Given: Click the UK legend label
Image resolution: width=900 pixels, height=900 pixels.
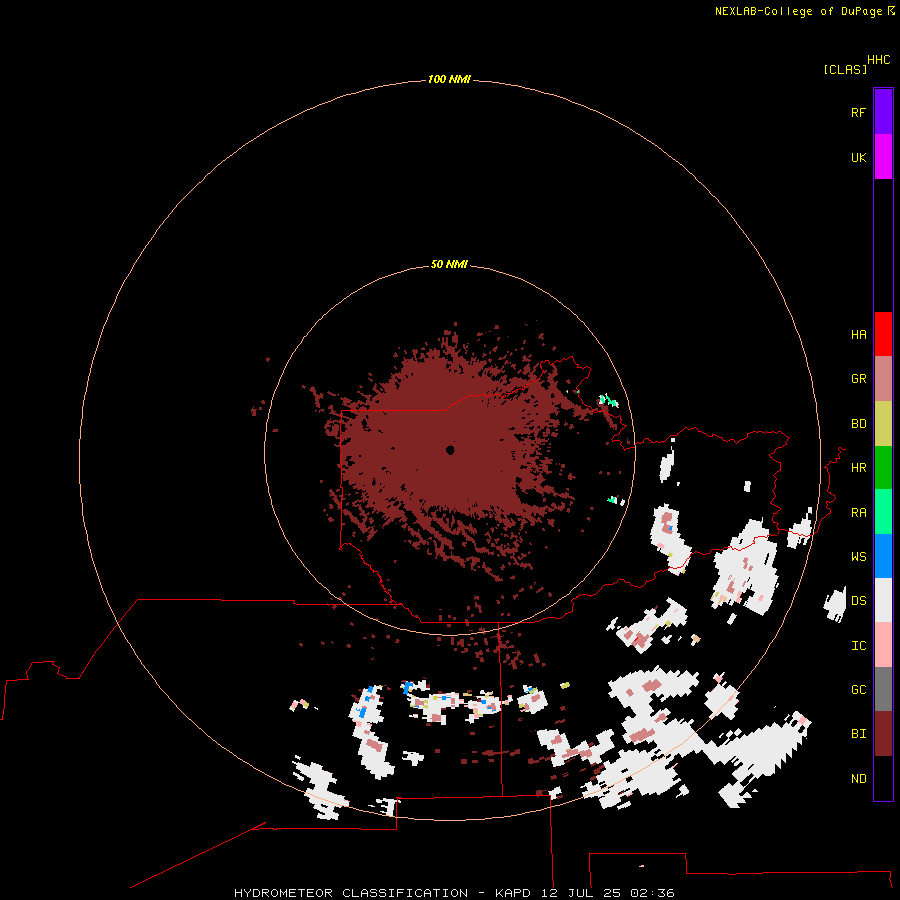Looking at the screenshot, I should tap(858, 157).
